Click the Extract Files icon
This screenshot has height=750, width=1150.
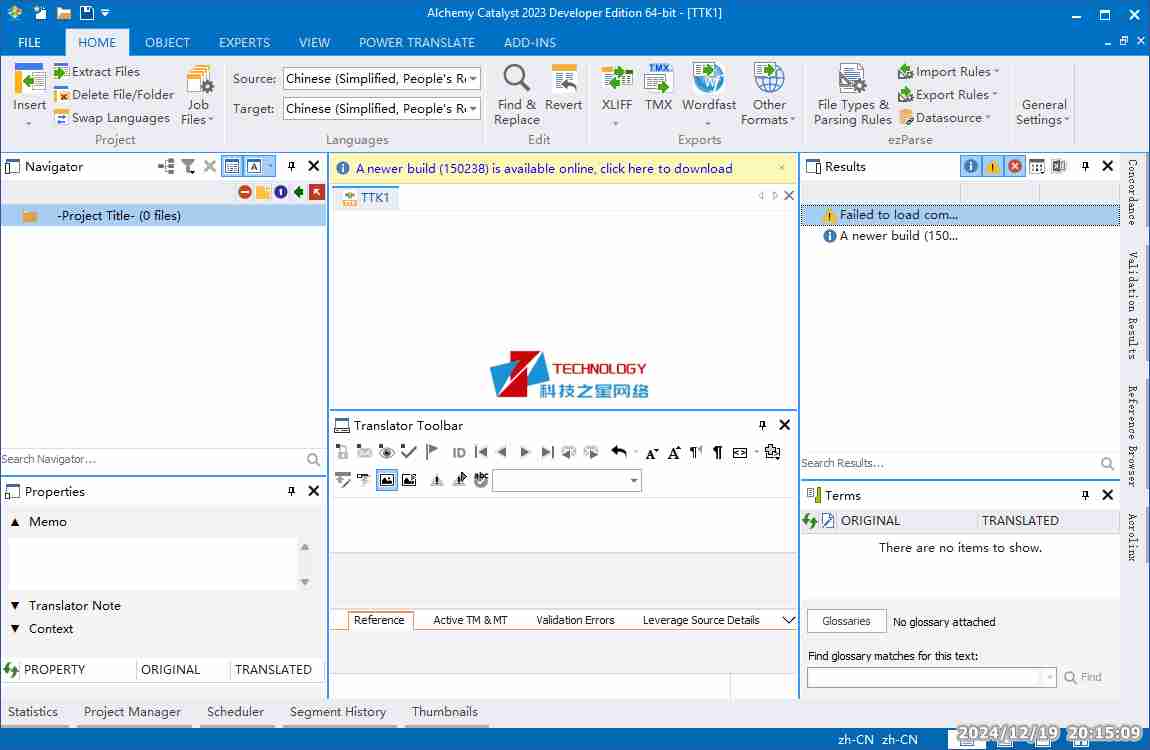pos(62,72)
